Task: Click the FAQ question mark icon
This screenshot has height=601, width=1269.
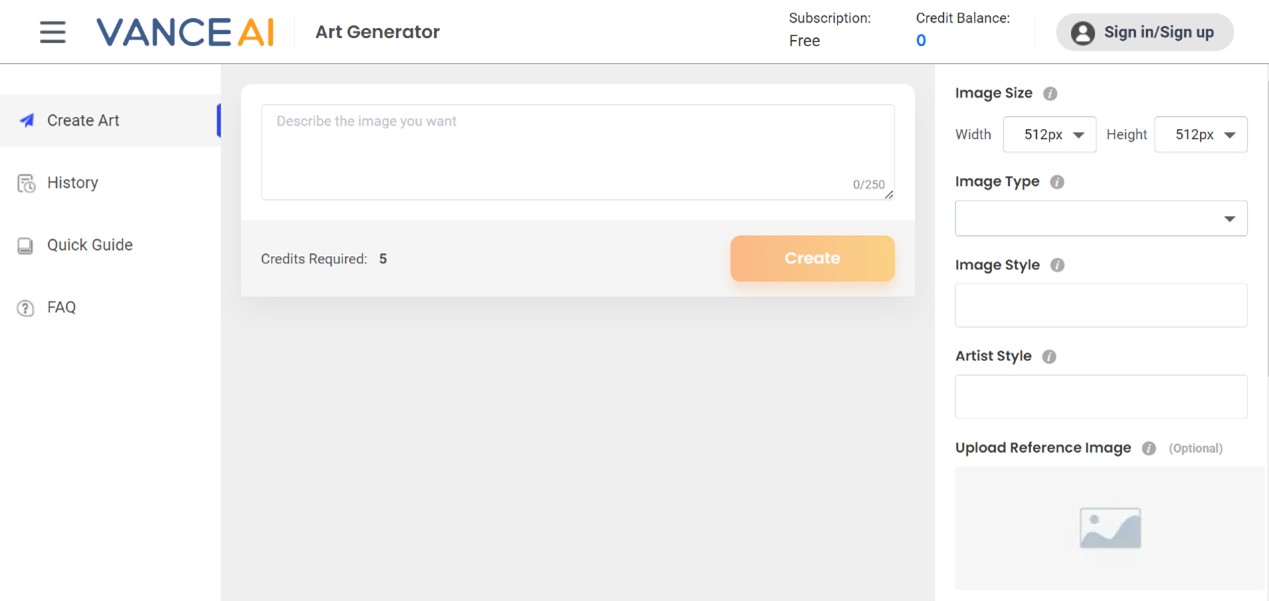Action: (24, 306)
